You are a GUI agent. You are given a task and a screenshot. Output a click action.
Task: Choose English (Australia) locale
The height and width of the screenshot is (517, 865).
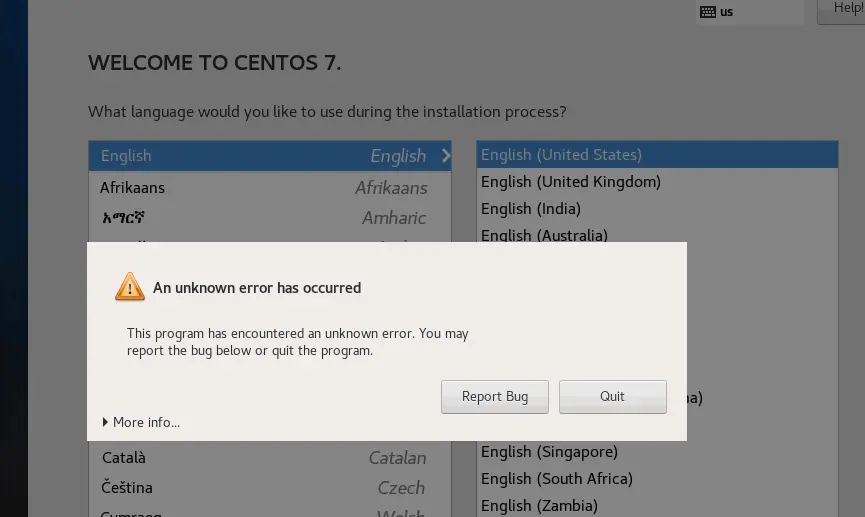click(x=657, y=234)
